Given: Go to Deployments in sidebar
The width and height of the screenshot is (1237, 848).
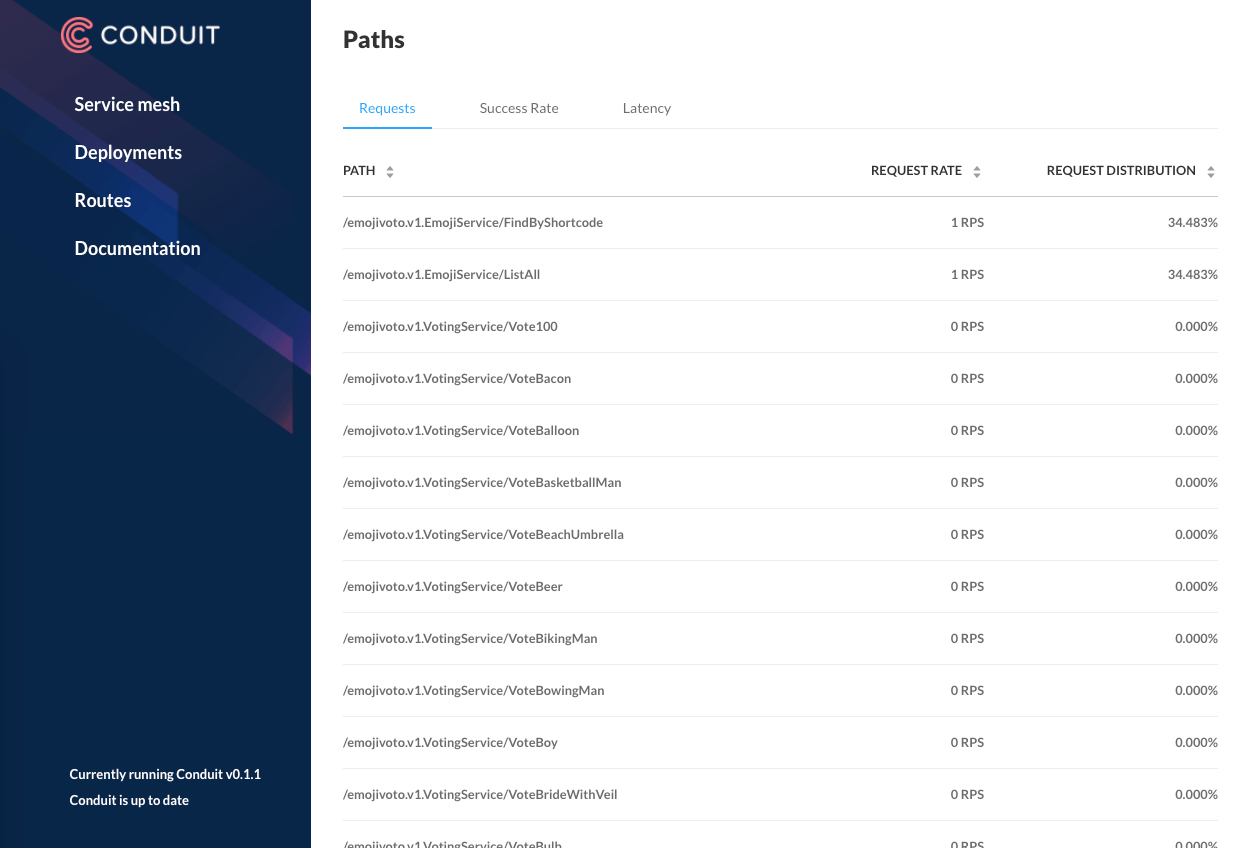Looking at the screenshot, I should tap(128, 153).
